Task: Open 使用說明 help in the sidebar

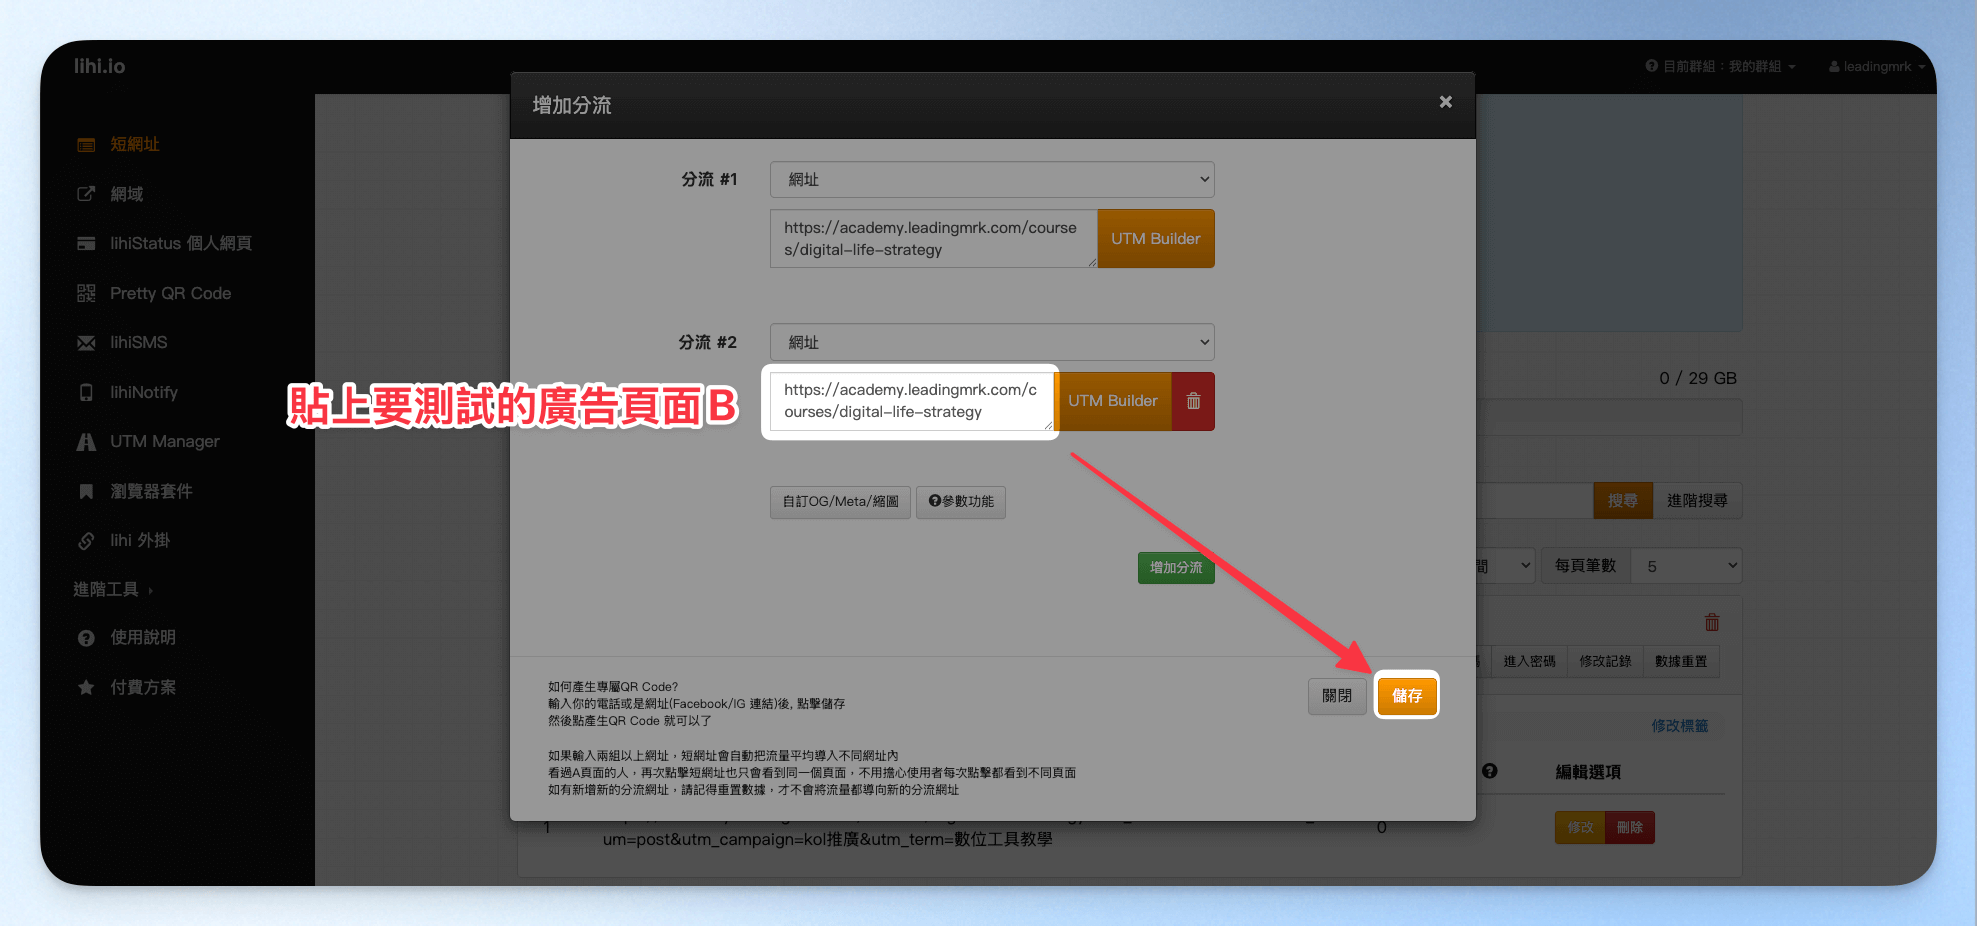Action: point(142,637)
